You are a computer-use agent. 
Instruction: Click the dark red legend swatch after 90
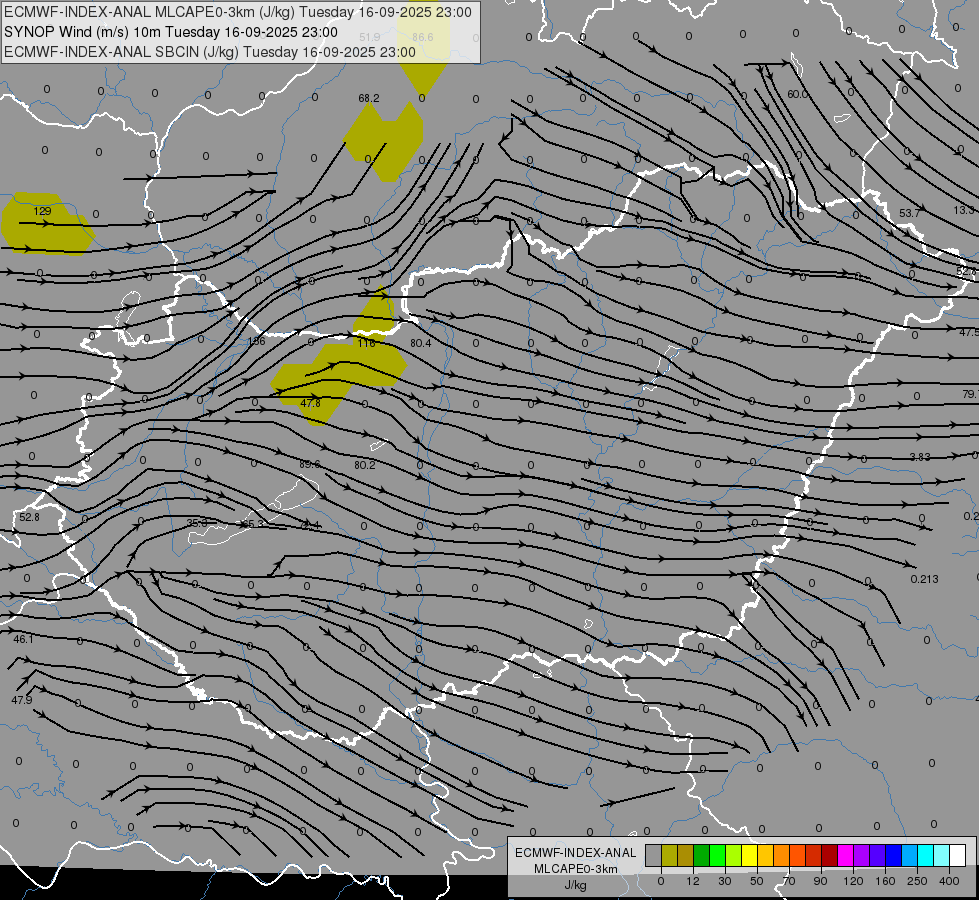click(829, 855)
